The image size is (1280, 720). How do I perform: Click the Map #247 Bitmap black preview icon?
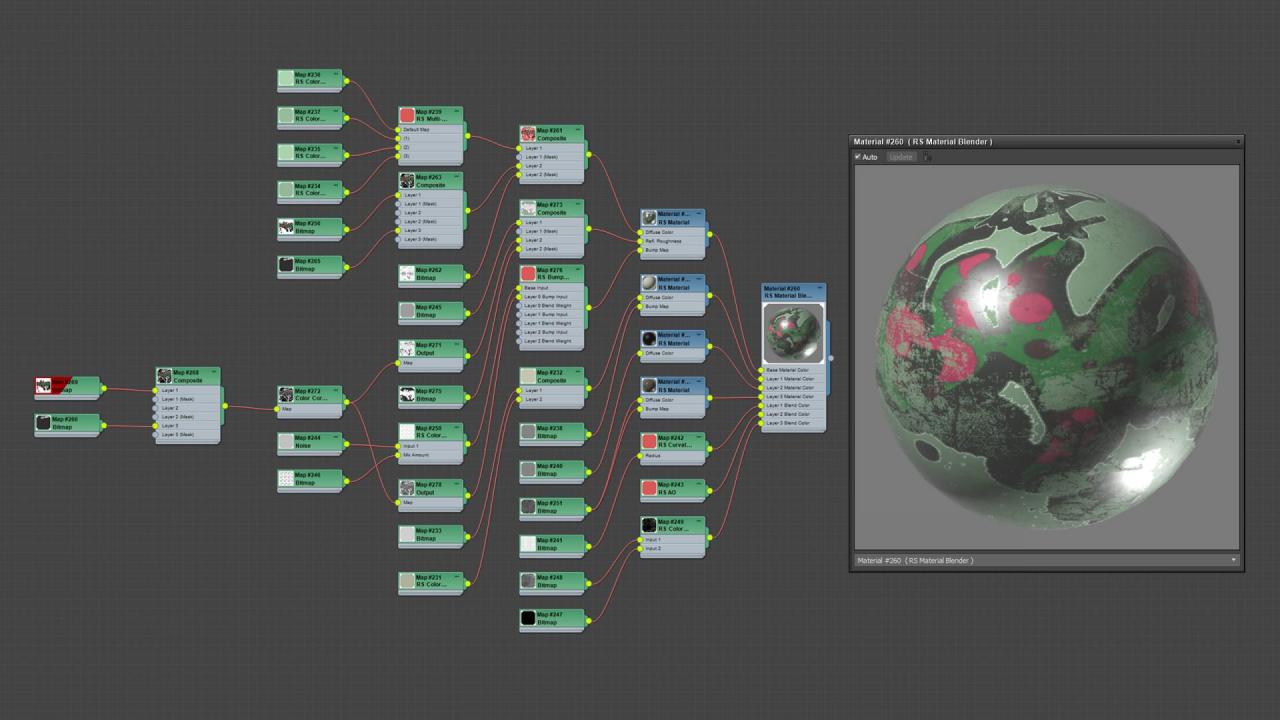528,618
